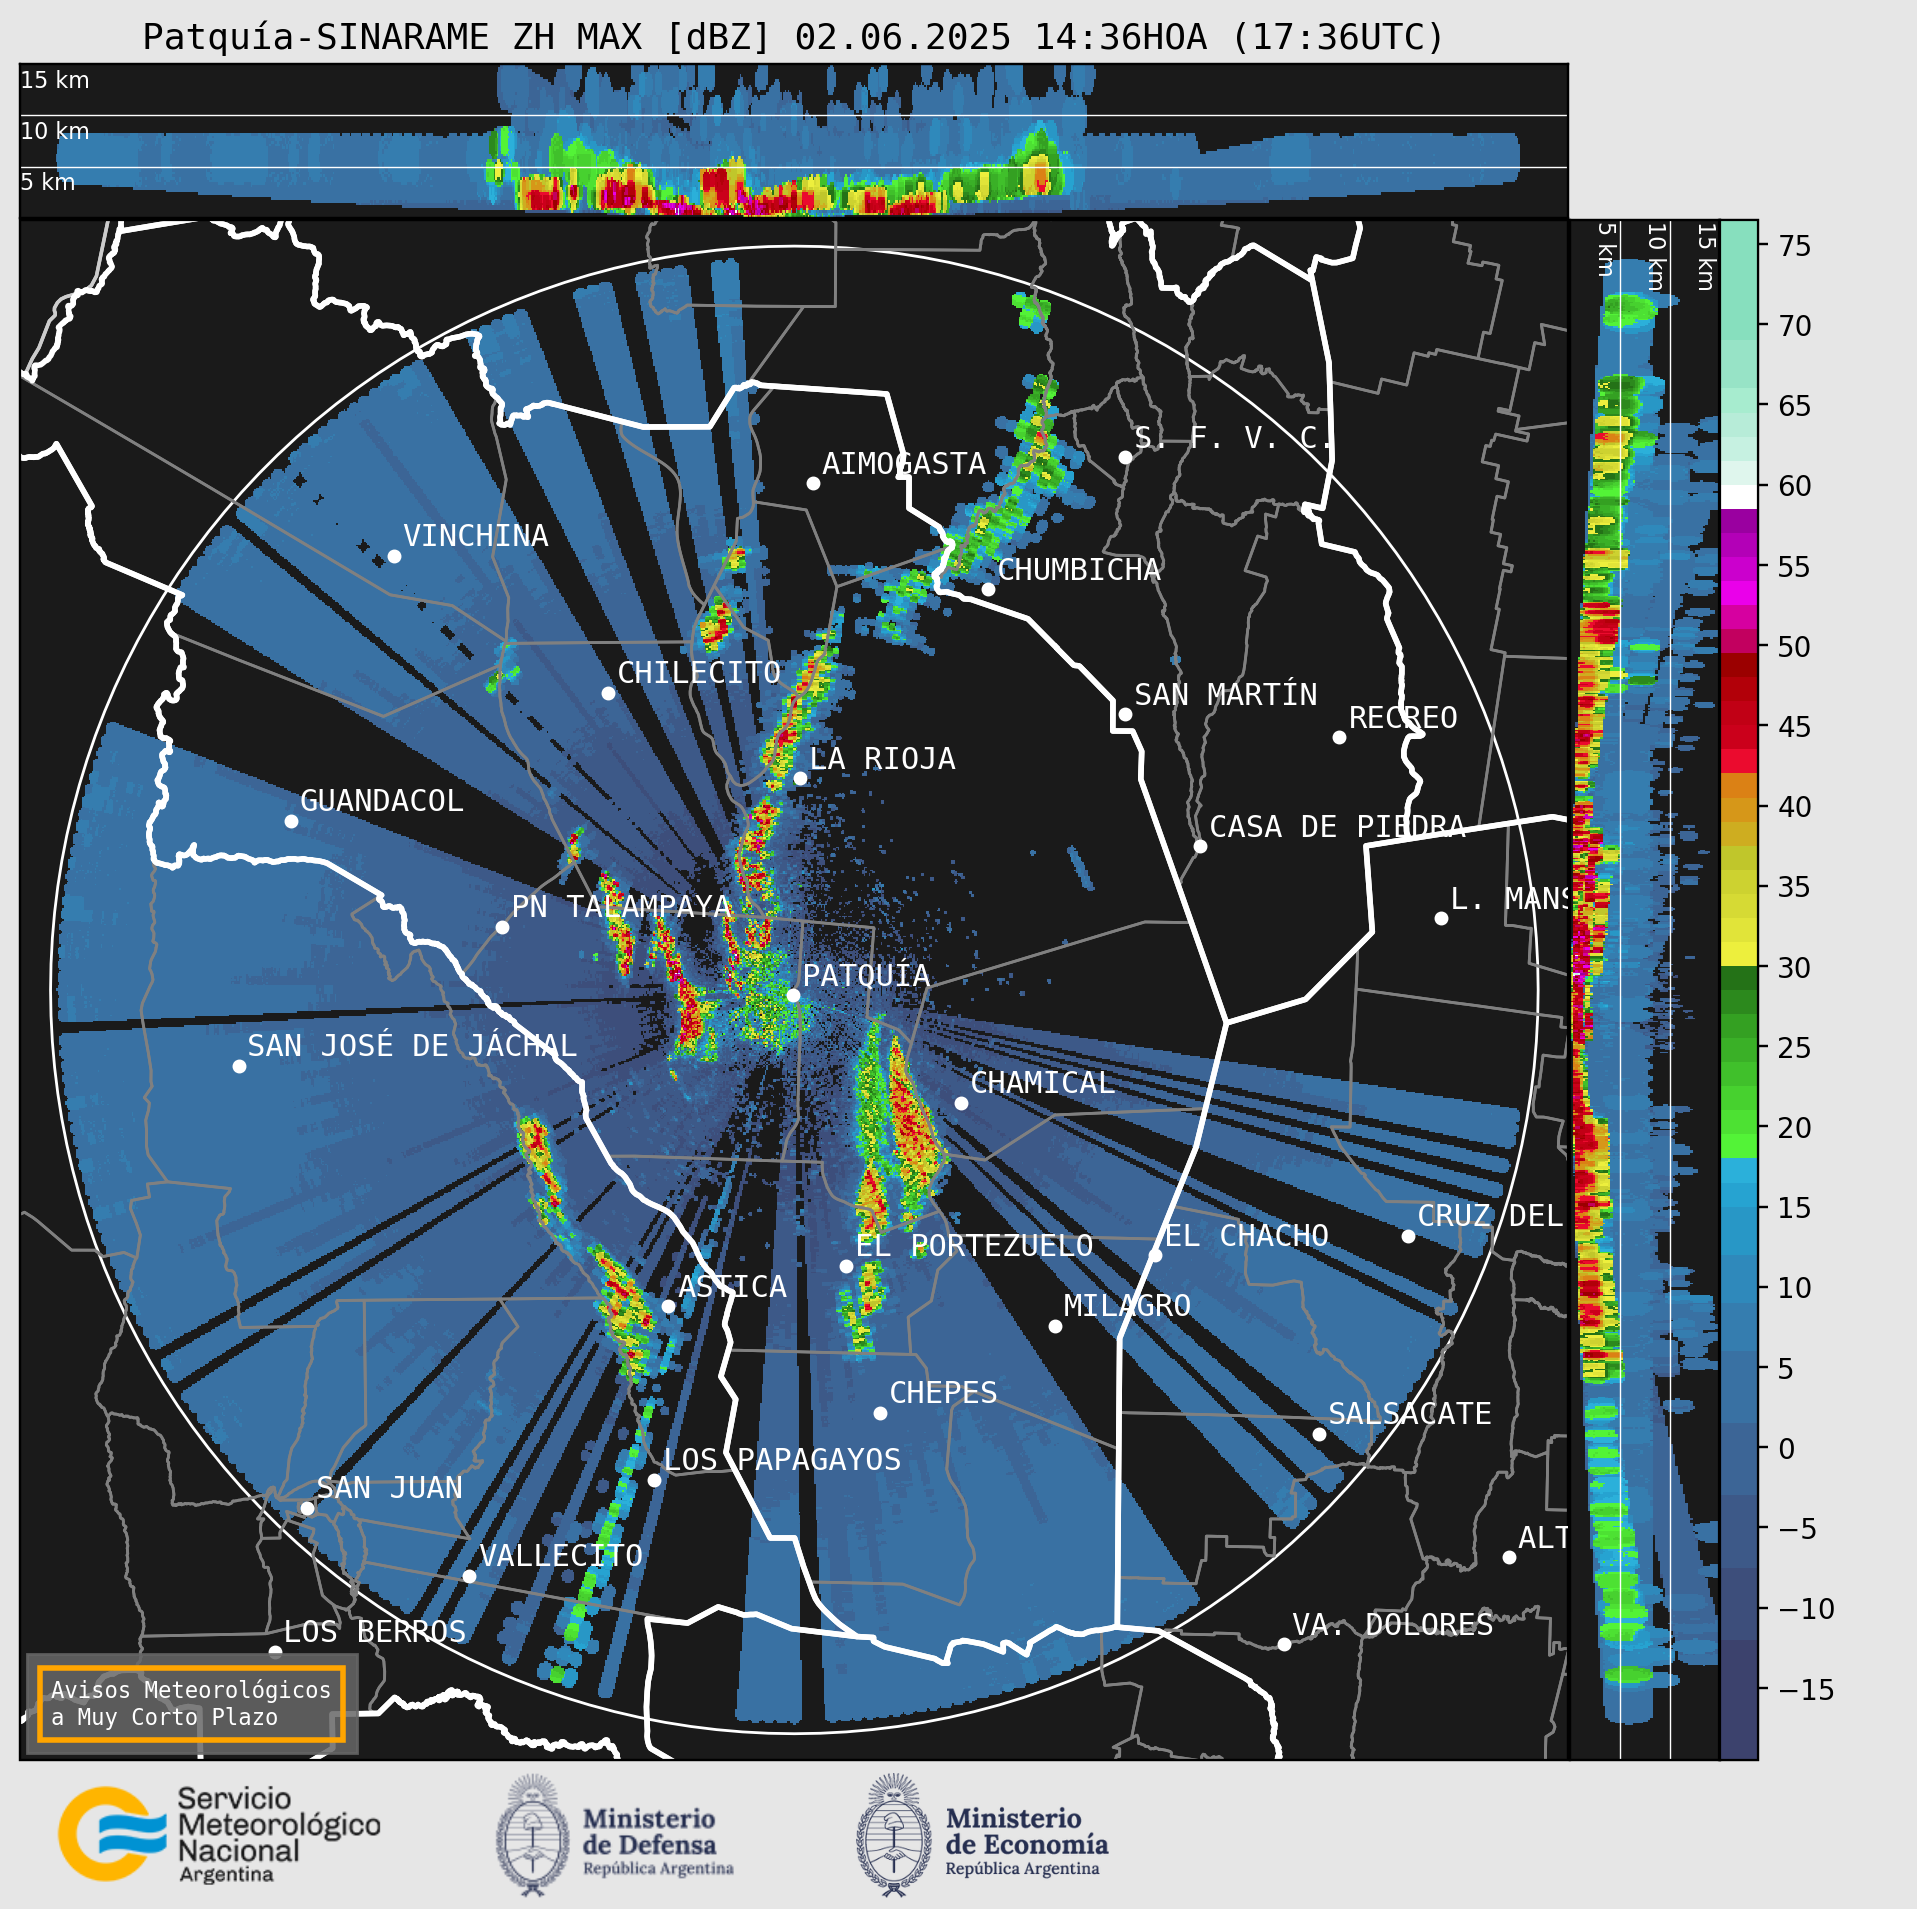
Task: Click the Ministerio de Economía emblem
Action: 894,1835
